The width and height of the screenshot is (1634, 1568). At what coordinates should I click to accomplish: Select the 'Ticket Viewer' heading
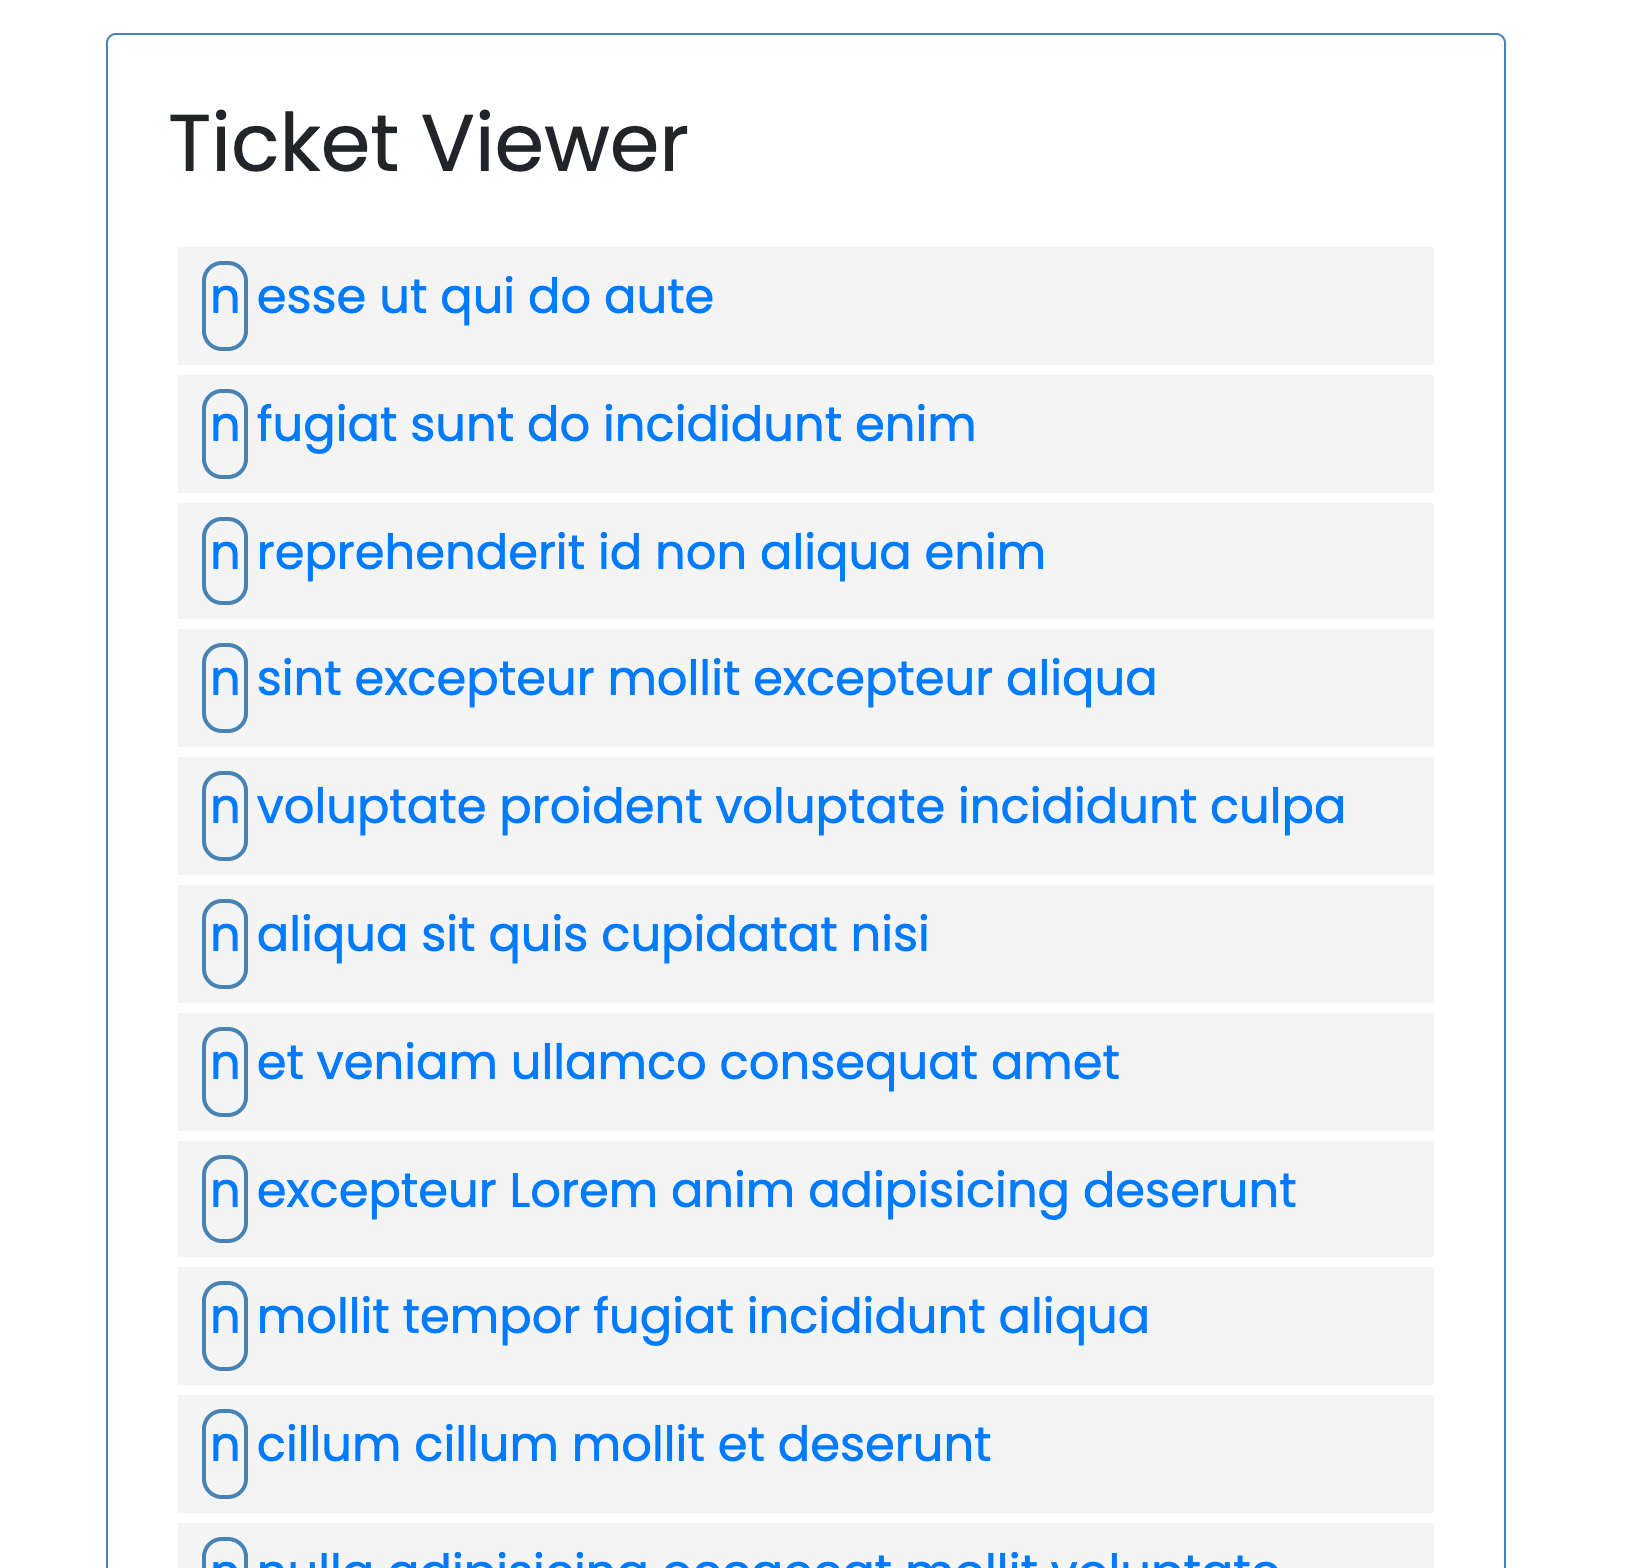point(430,143)
